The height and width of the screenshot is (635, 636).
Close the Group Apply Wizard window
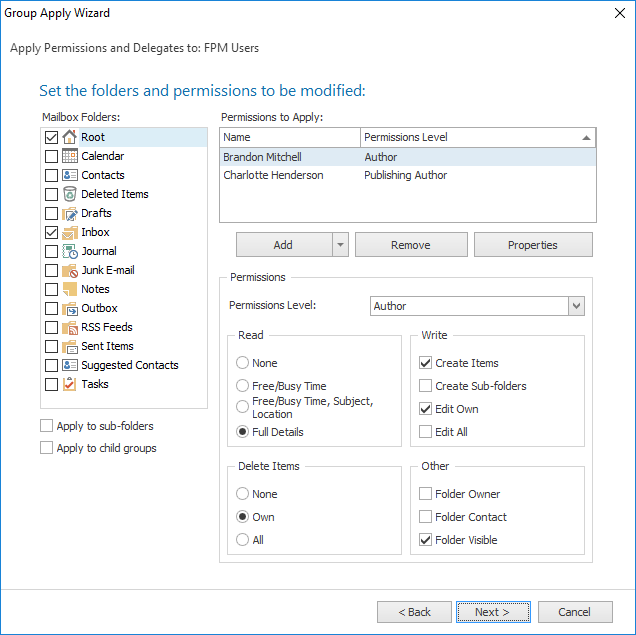[619, 13]
